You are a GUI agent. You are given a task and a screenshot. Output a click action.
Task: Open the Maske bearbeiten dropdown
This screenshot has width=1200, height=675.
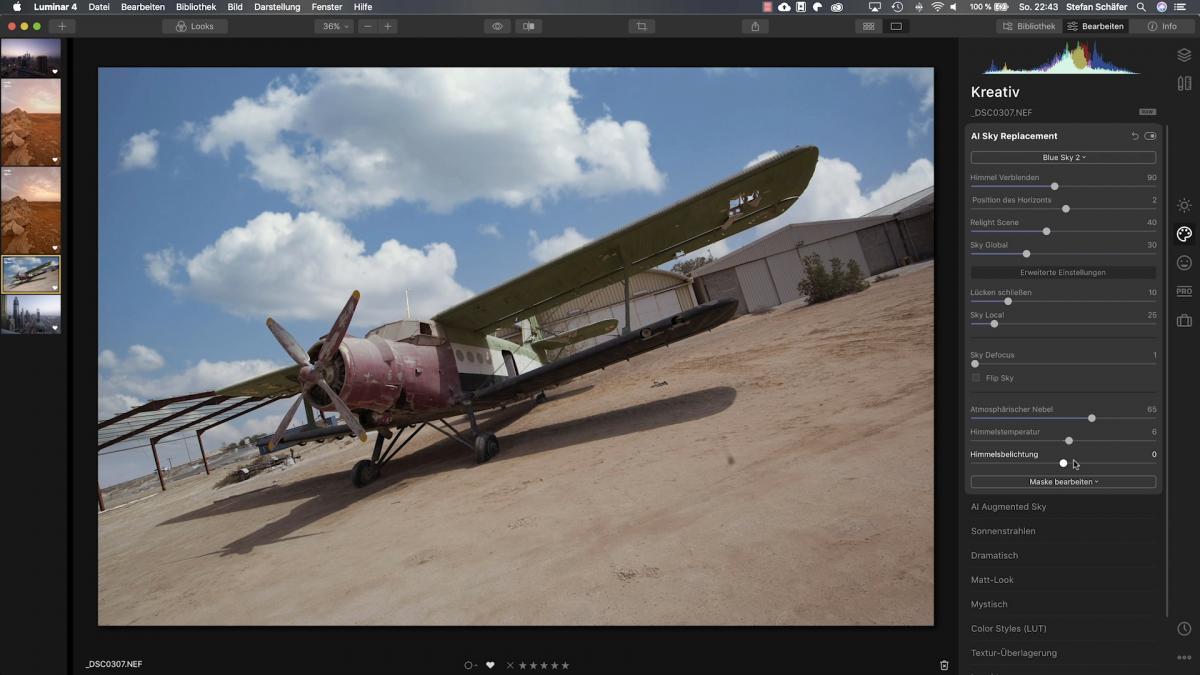pyautogui.click(x=1063, y=482)
